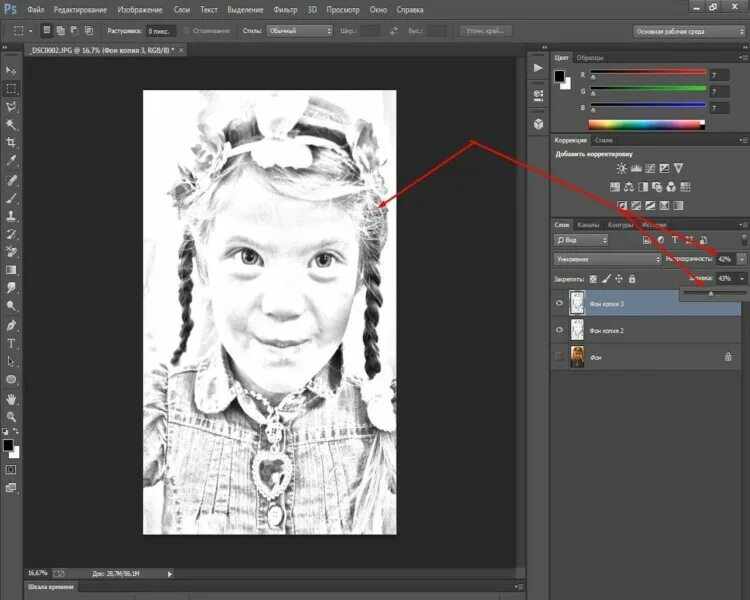Select the Magic Wand tool
Image resolution: width=750 pixels, height=600 pixels.
(11, 124)
